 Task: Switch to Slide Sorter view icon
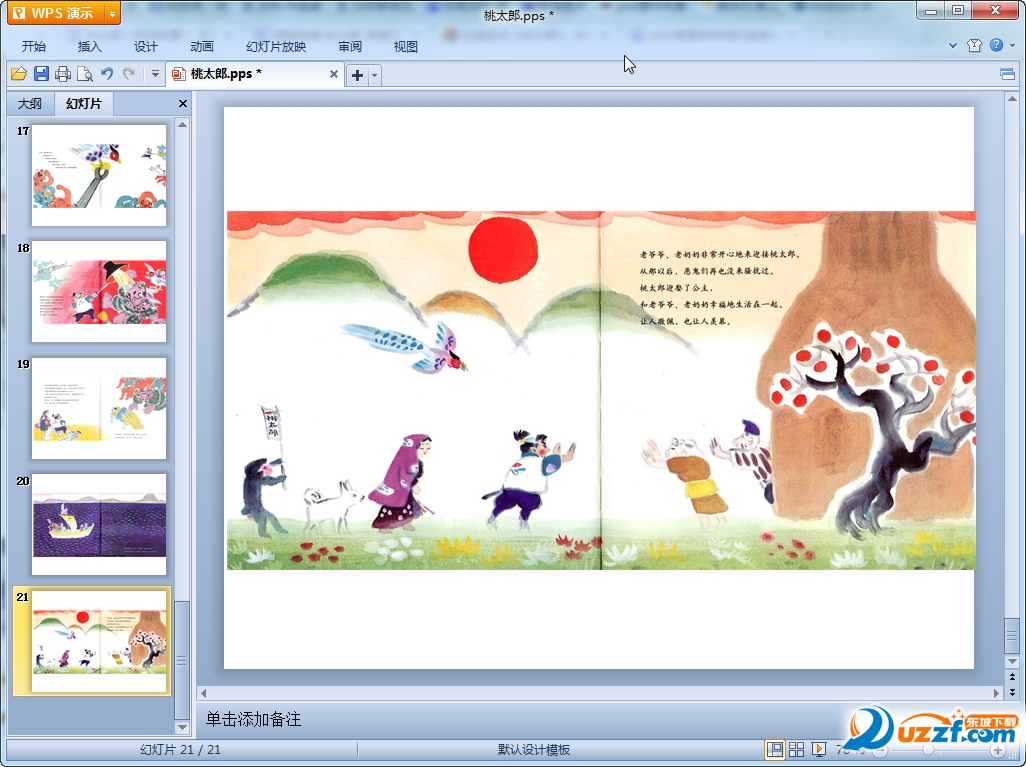tap(796, 749)
